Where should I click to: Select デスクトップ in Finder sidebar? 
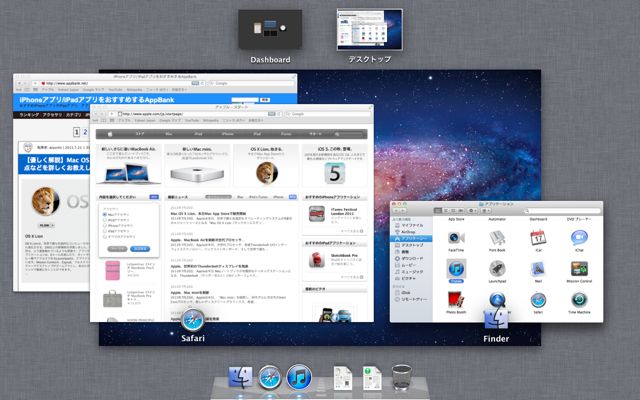coord(411,245)
